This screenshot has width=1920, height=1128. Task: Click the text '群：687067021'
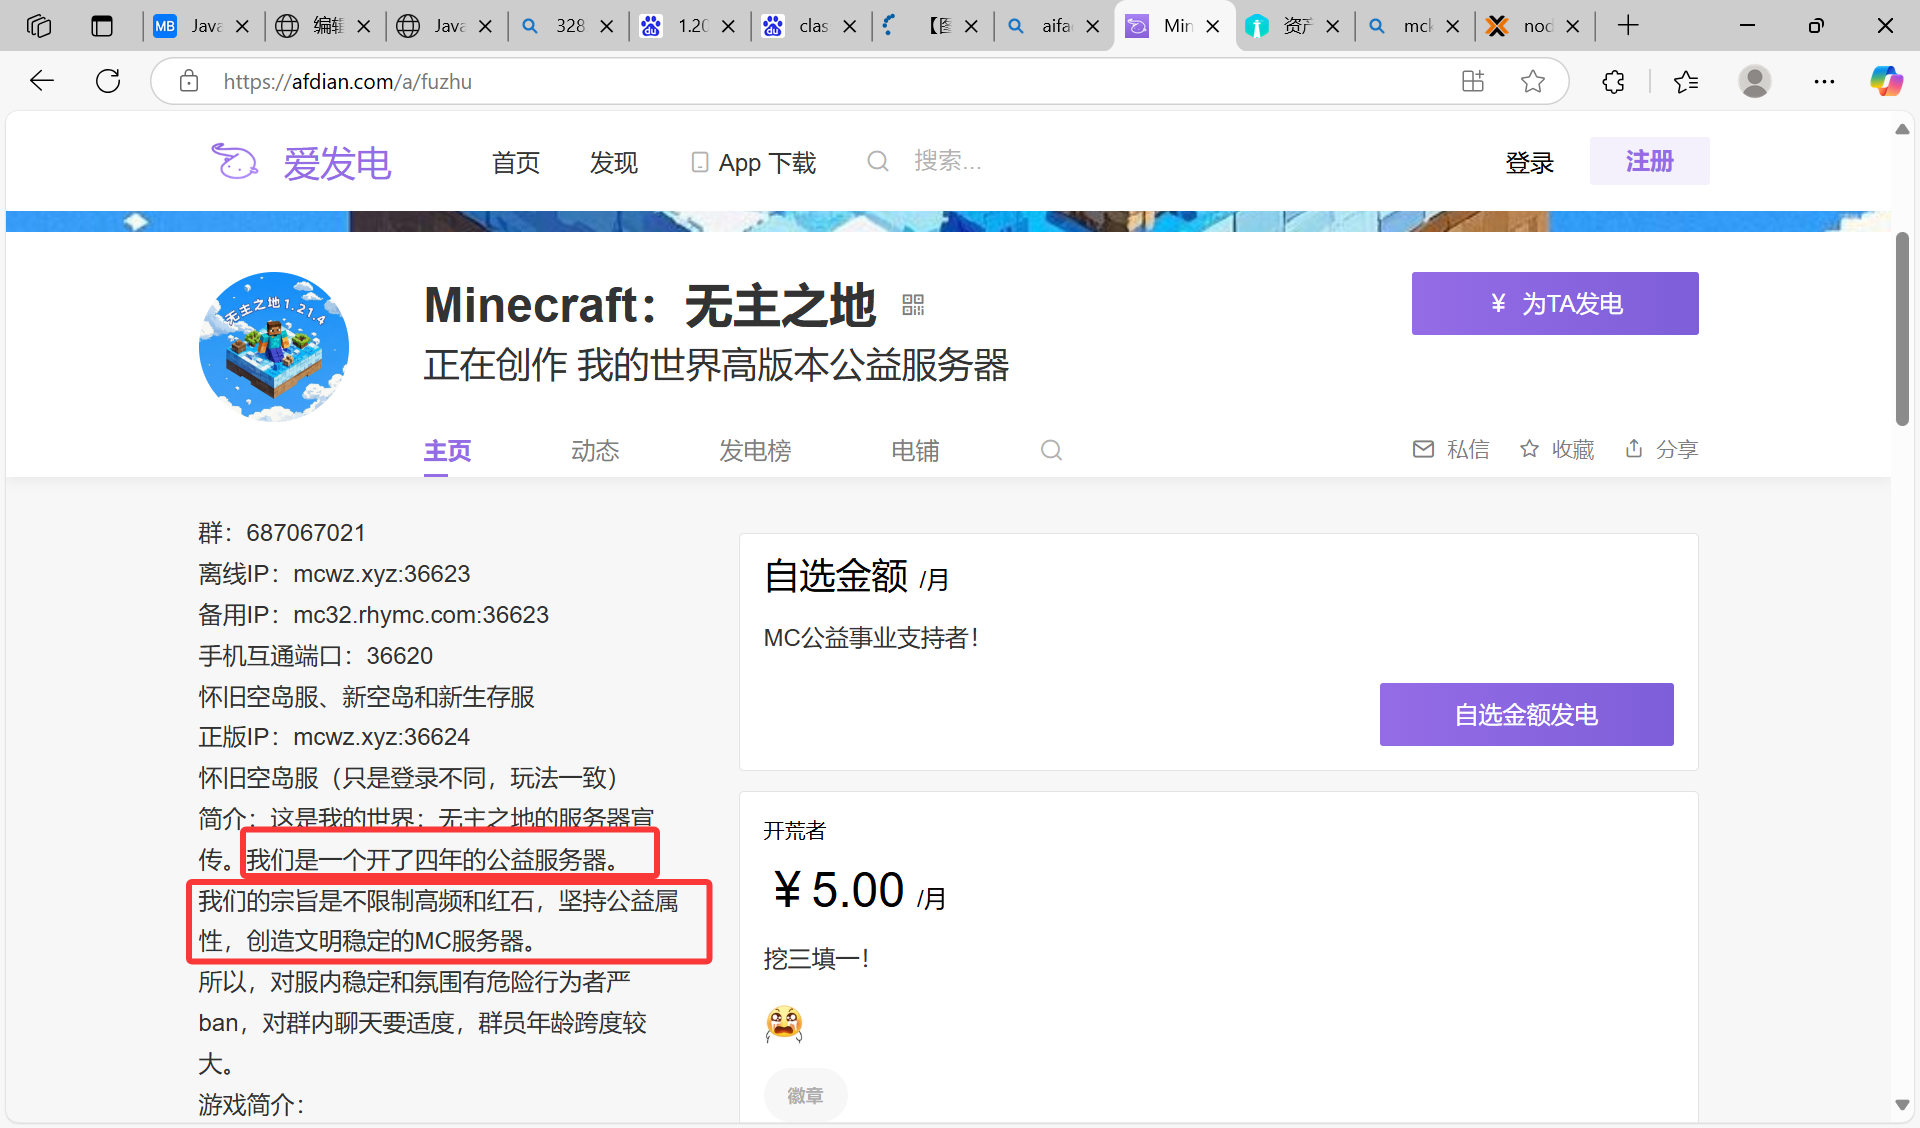pos(282,533)
